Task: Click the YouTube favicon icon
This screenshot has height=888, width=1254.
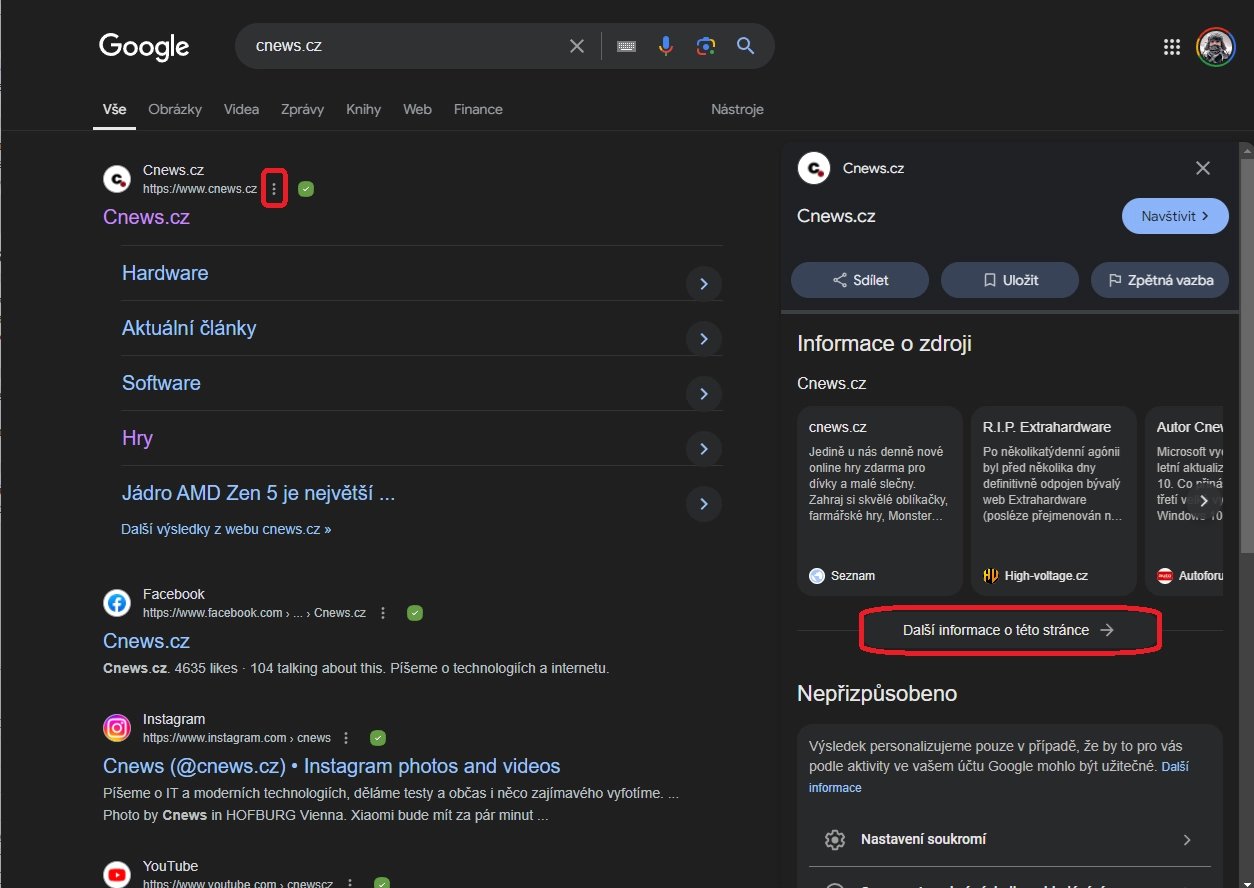Action: (117, 875)
